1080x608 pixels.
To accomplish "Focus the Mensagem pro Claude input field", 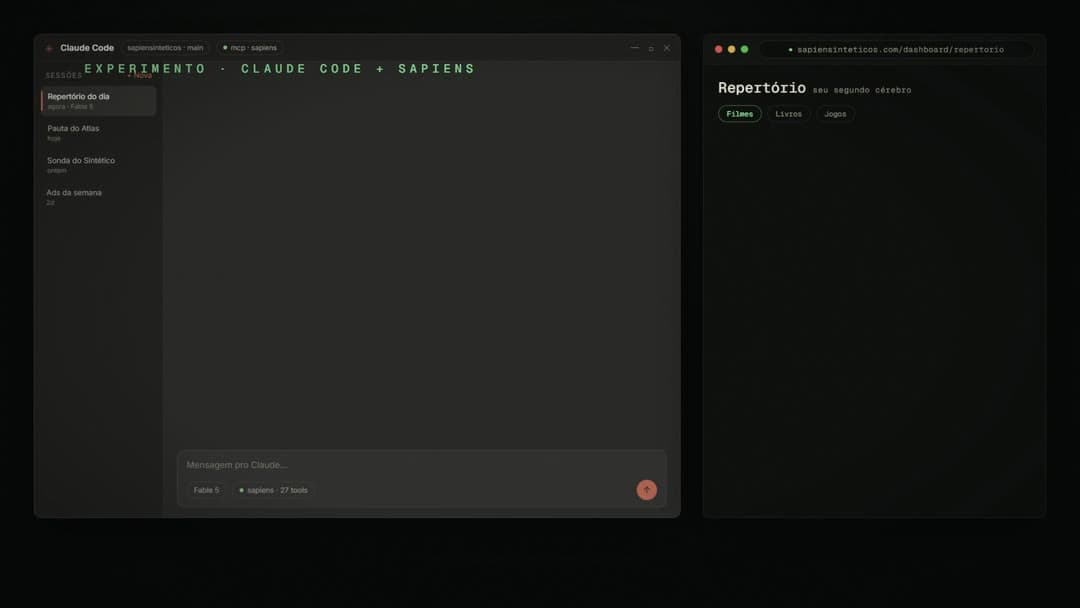I will click(421, 465).
